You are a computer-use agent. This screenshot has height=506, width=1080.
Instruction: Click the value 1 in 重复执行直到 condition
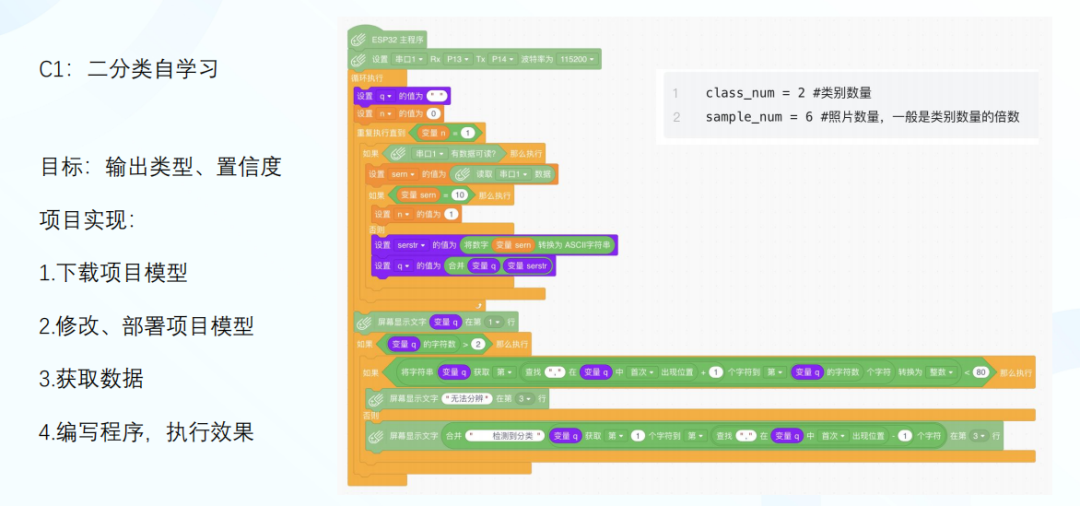click(467, 133)
